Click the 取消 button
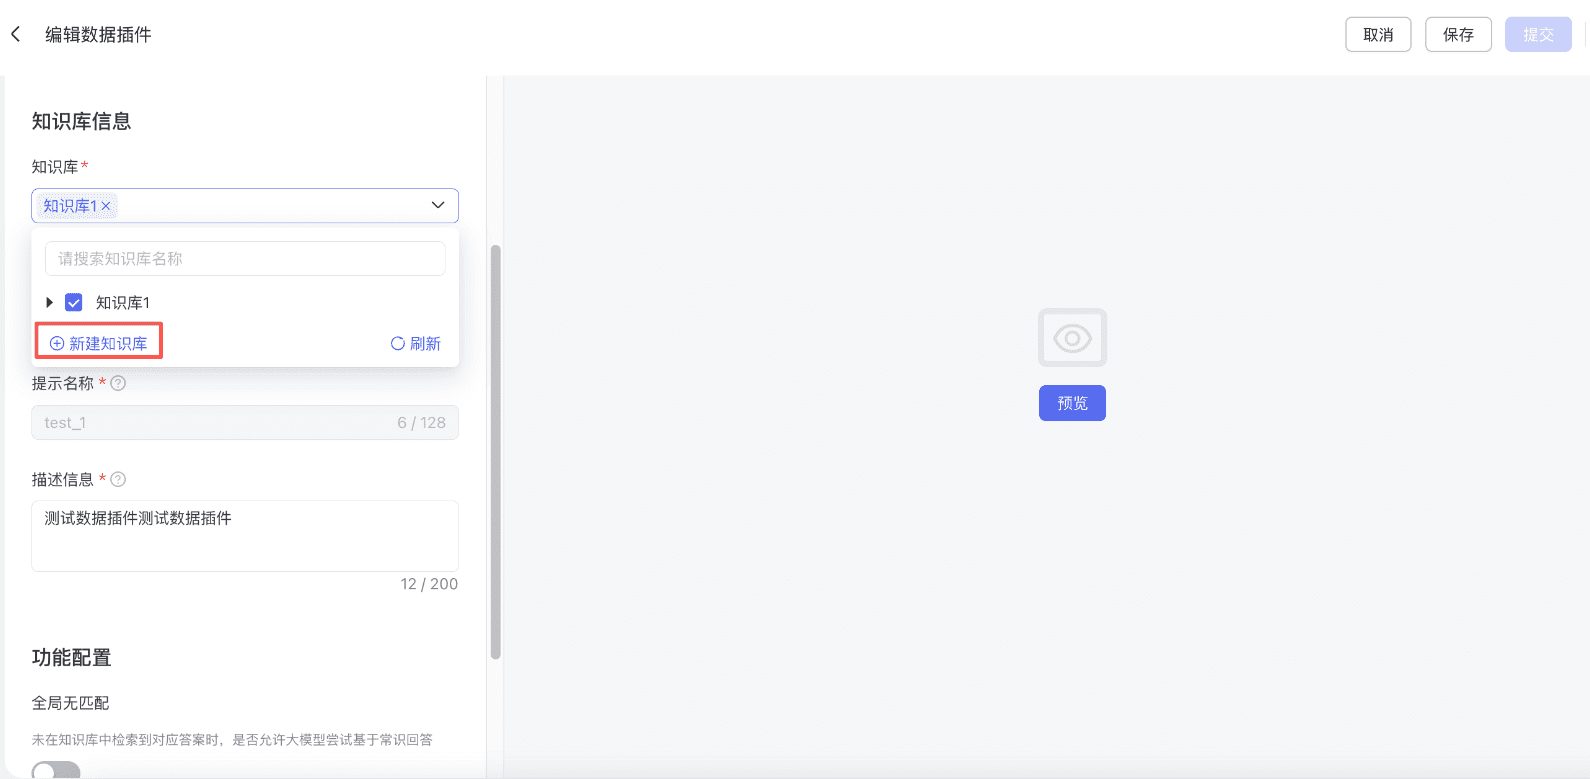 pyautogui.click(x=1378, y=34)
